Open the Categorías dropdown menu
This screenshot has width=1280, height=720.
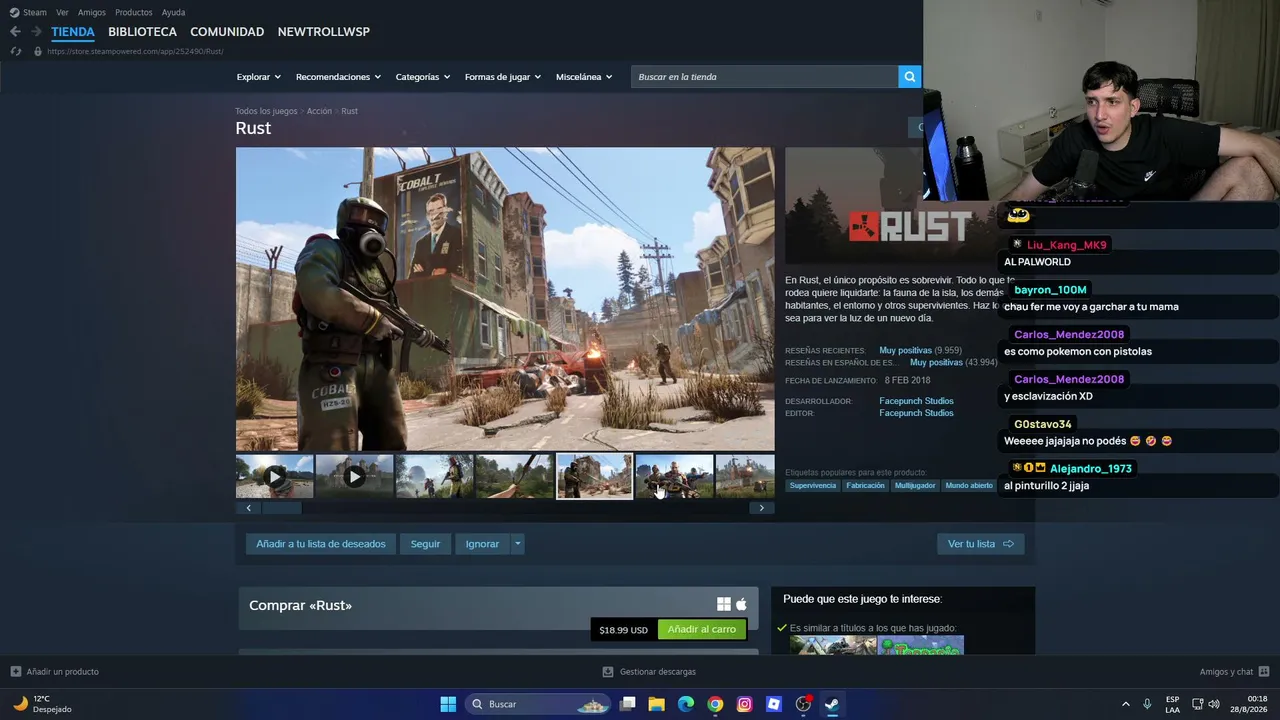423,77
